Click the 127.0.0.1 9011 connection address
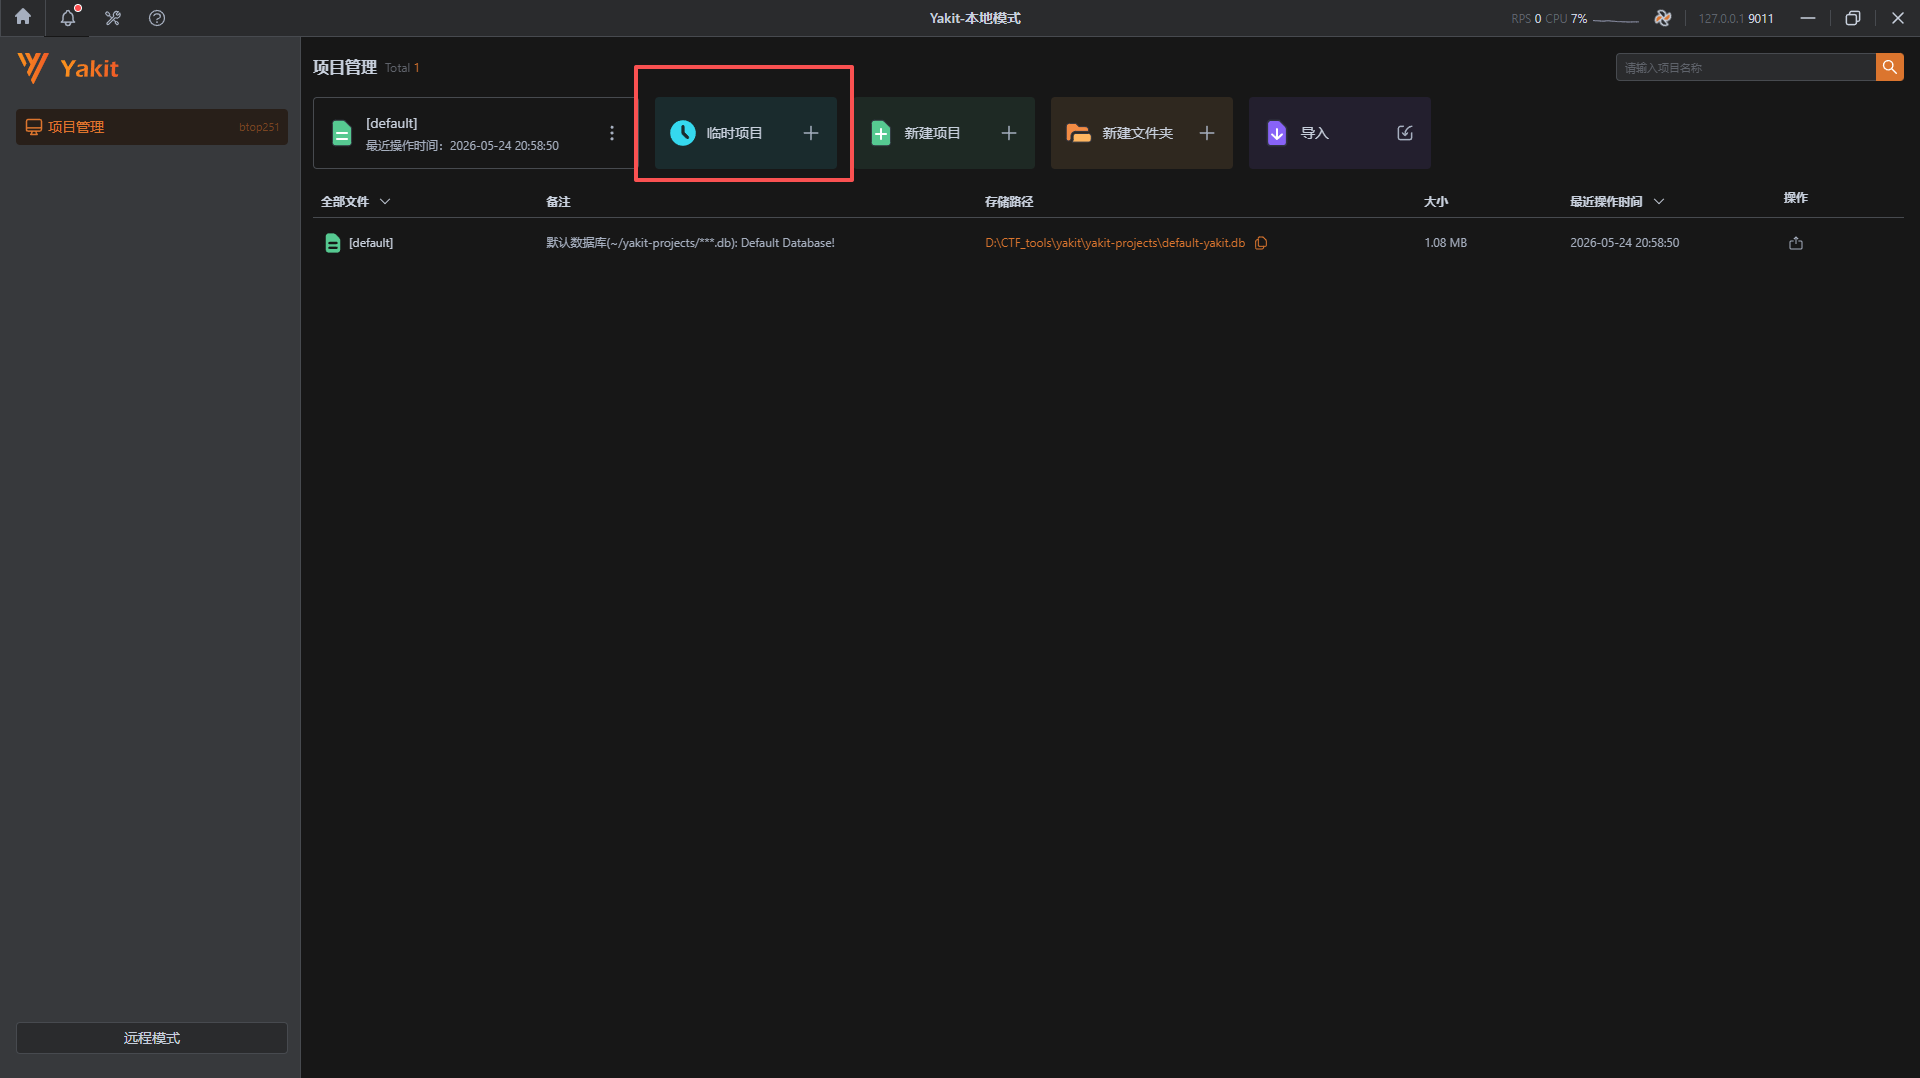The width and height of the screenshot is (1920, 1078). 1736,19
